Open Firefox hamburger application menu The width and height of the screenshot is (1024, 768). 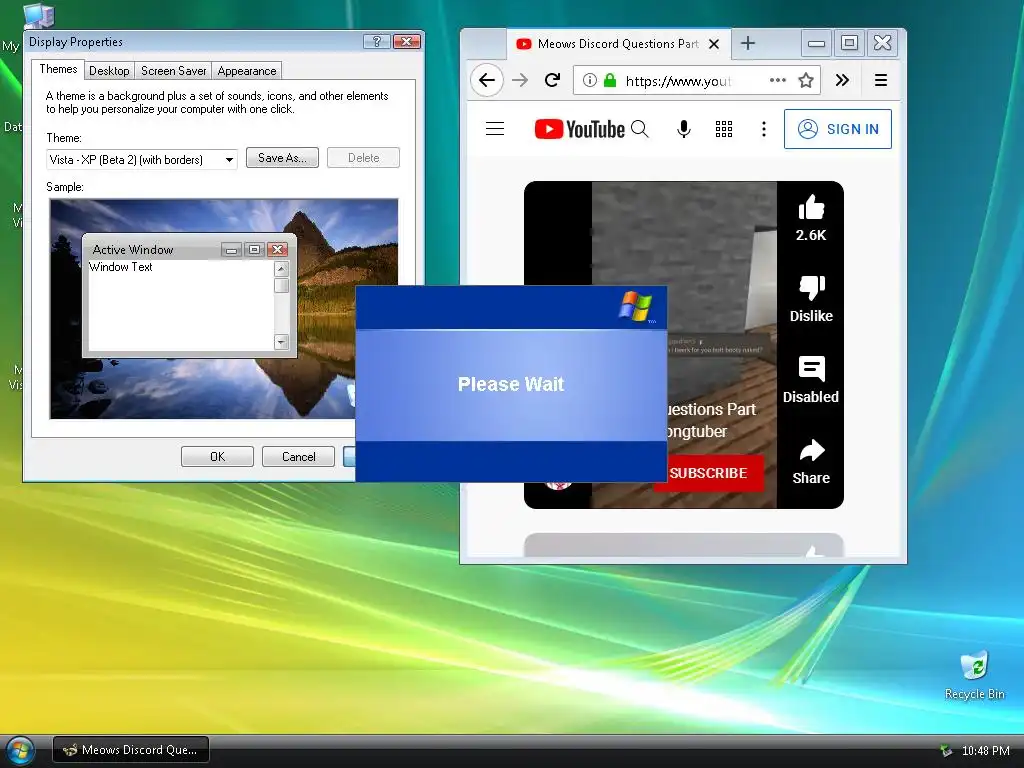[880, 80]
